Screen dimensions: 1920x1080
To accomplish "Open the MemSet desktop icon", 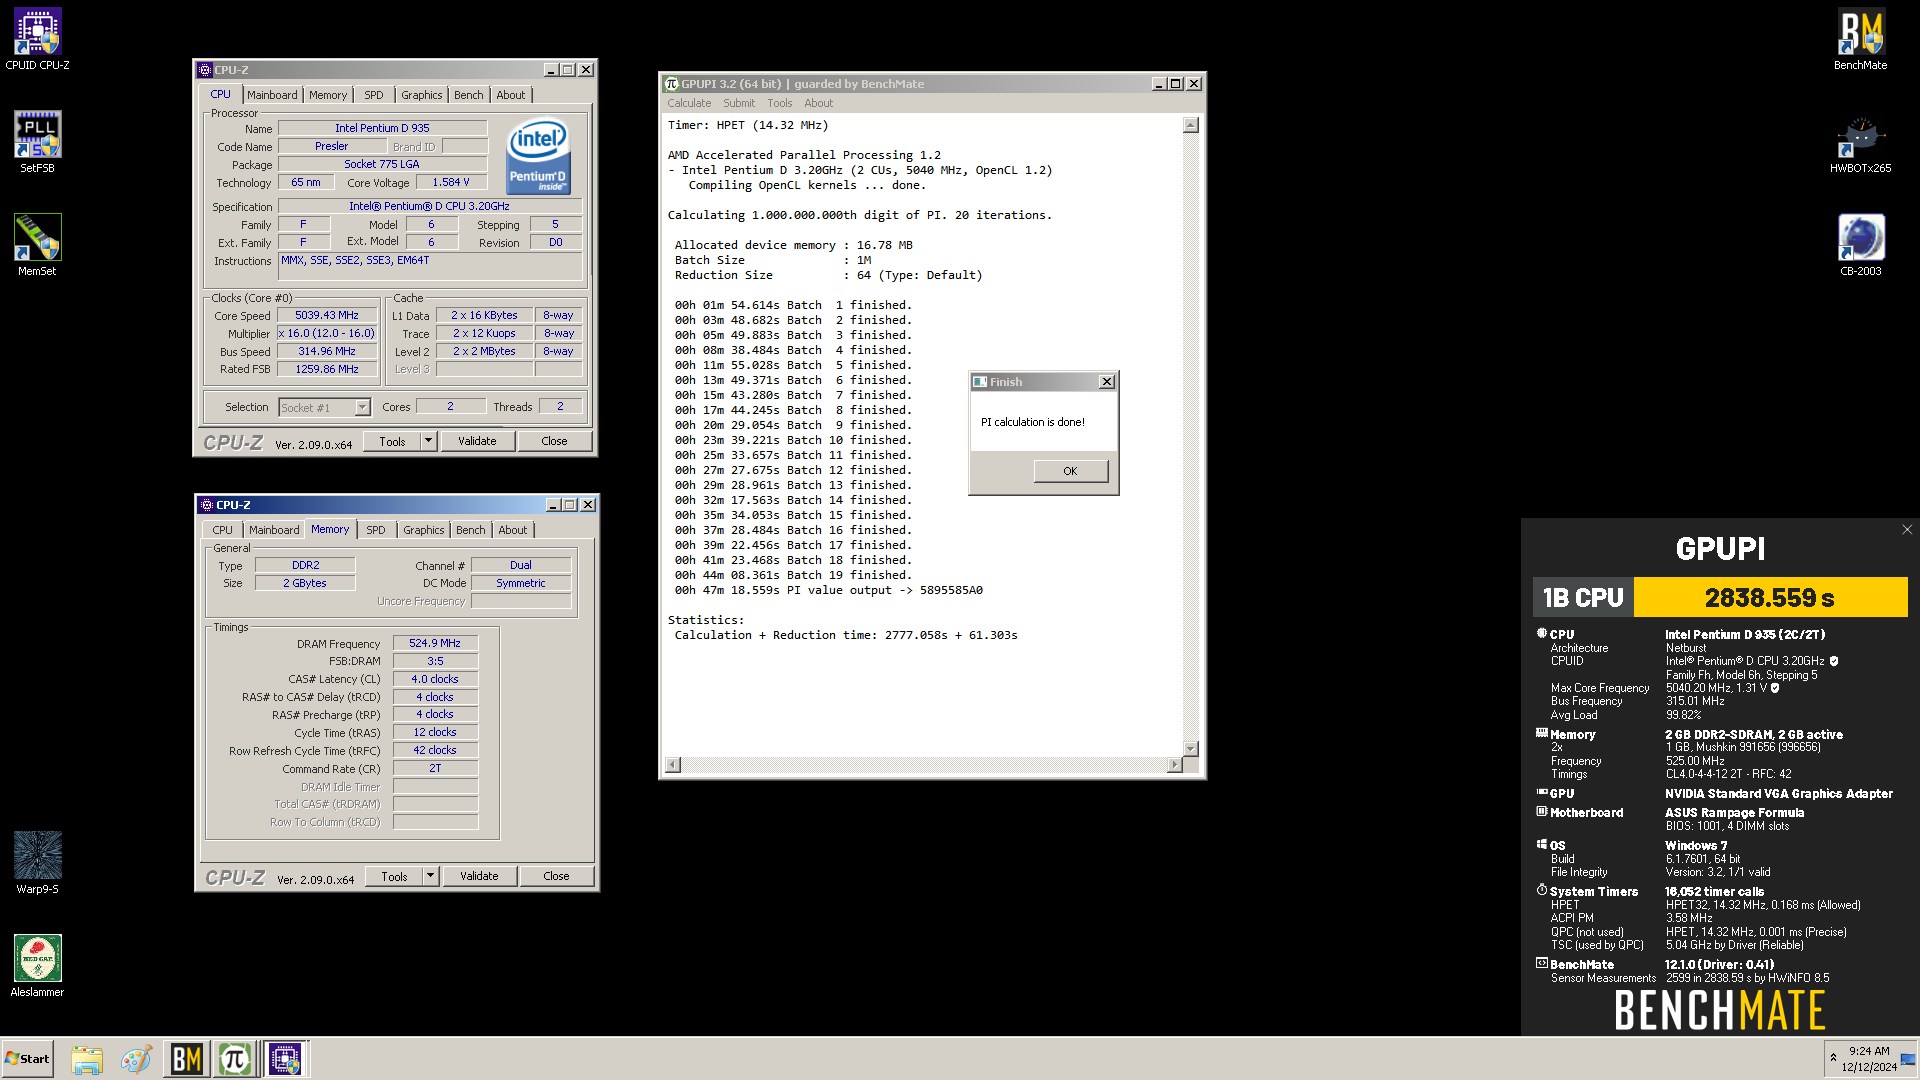I will [37, 245].
